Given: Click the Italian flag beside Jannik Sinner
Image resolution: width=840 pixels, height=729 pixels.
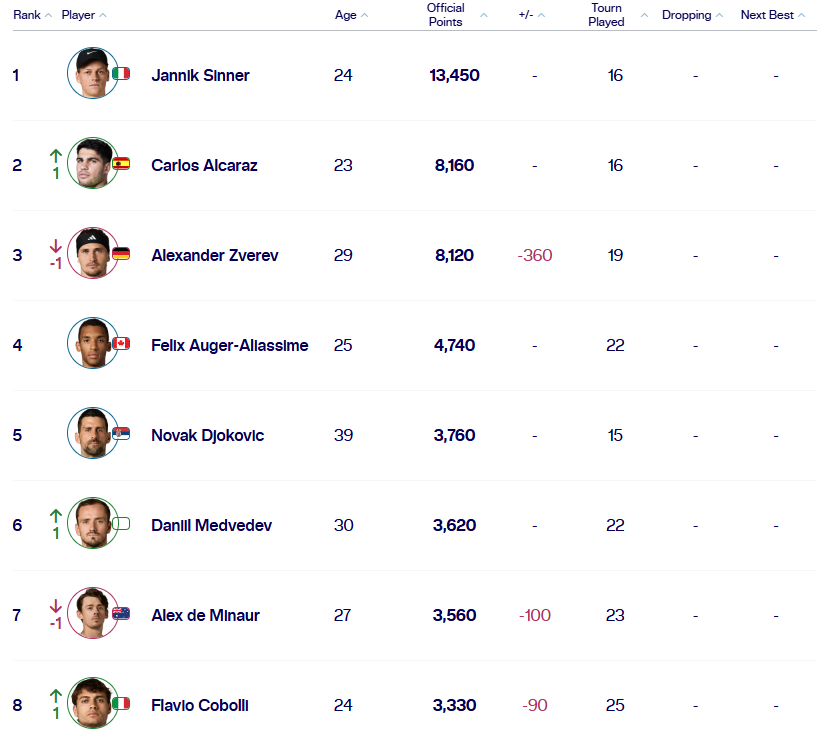Looking at the screenshot, I should coord(121,73).
